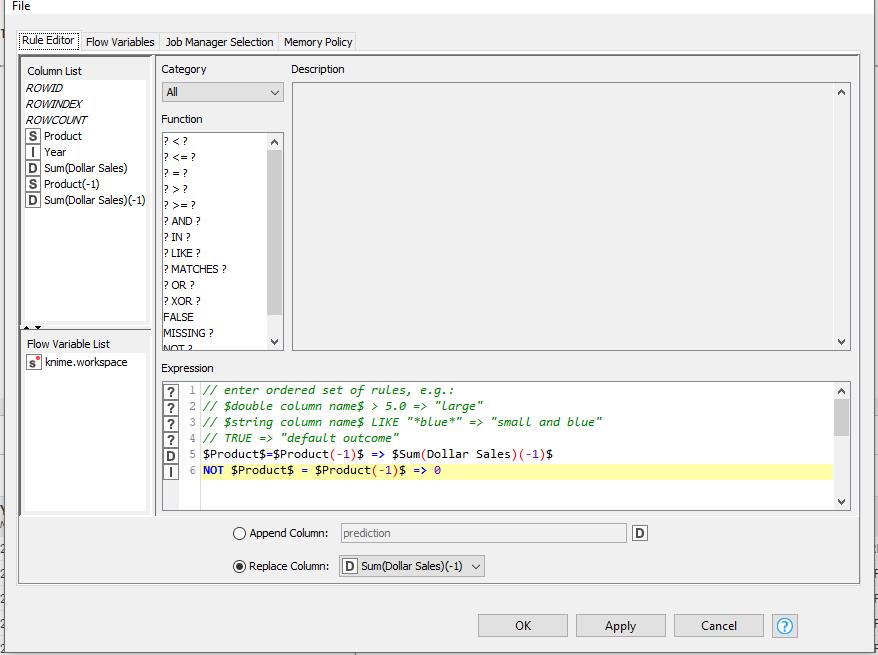Choose the '? <= ?' function

180,157
